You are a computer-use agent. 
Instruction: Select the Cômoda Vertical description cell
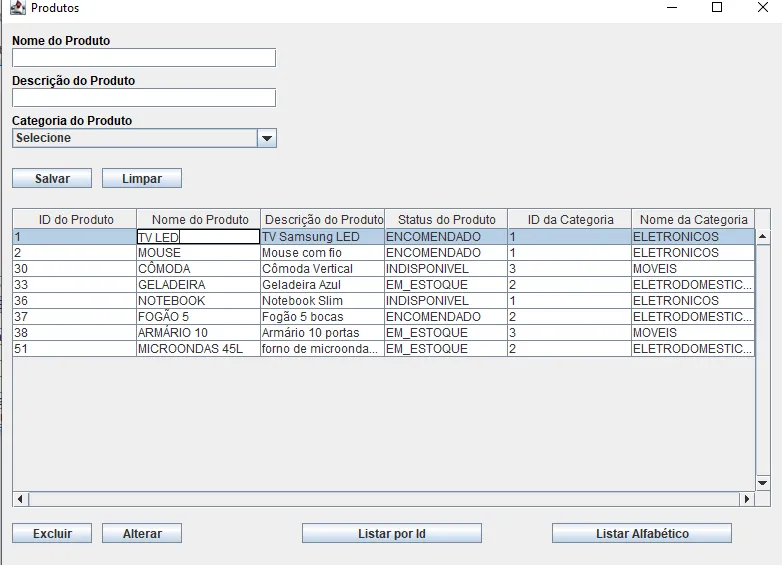(322, 269)
